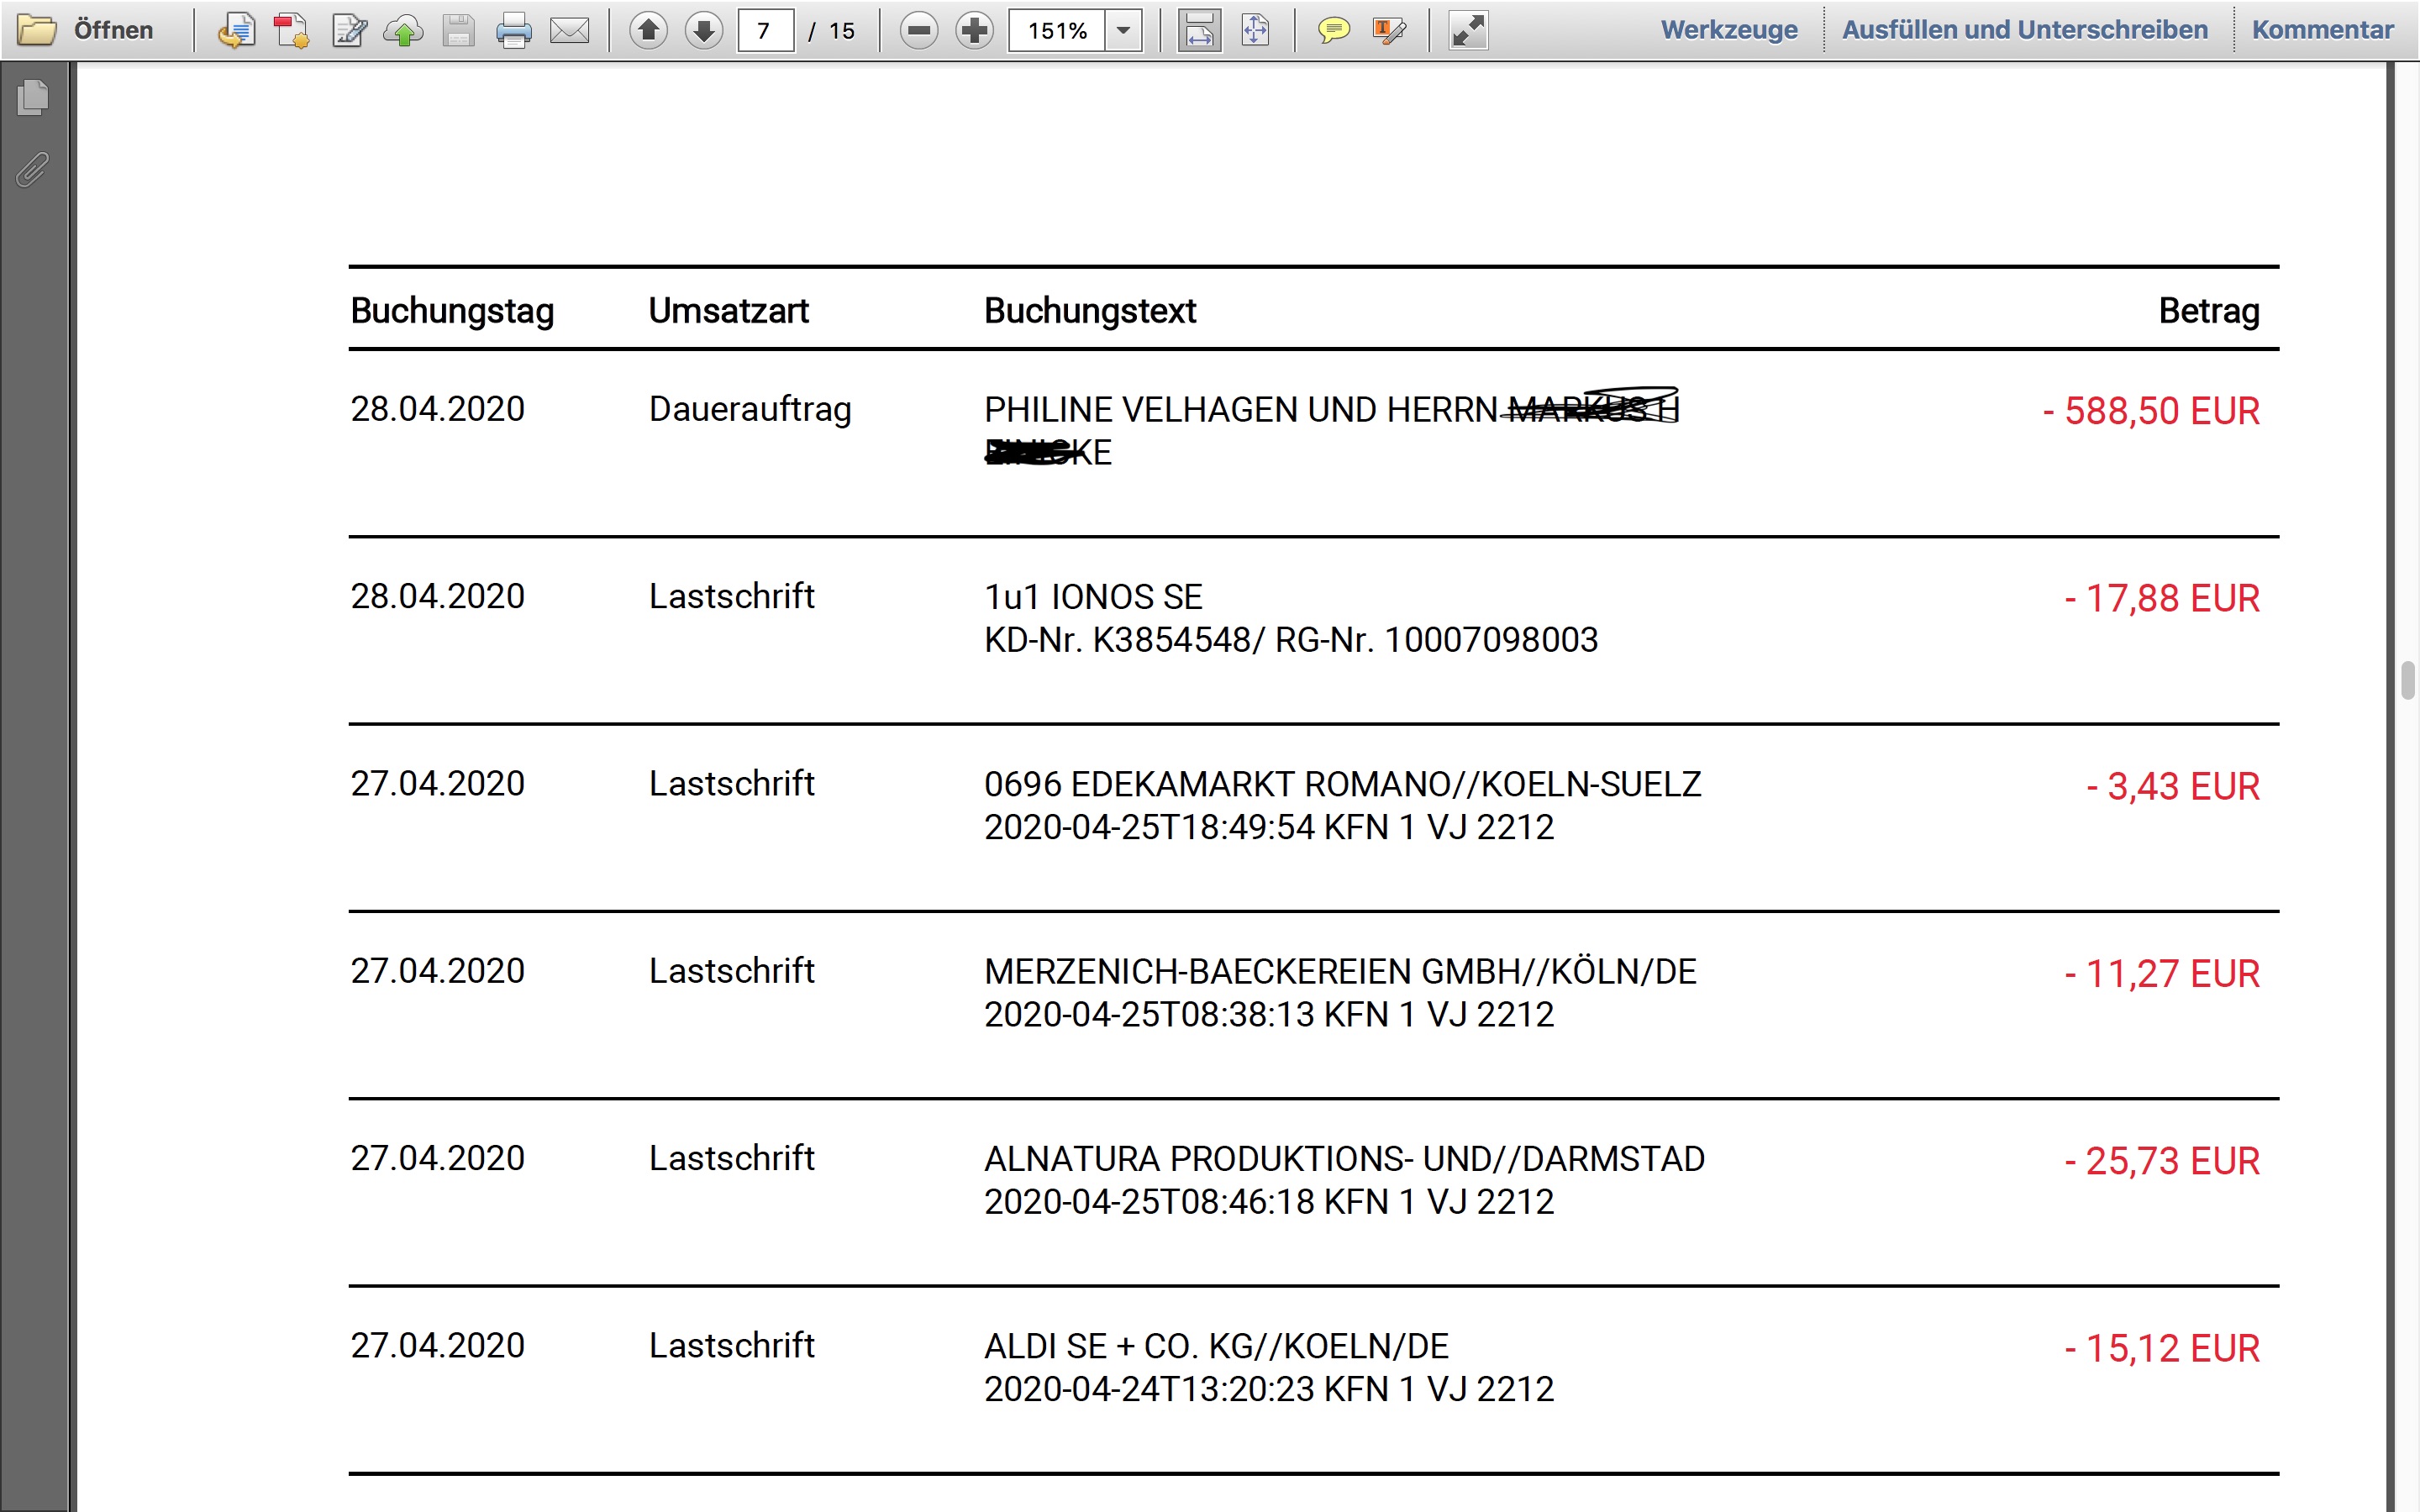
Task: Toggle fit full page view
Action: click(x=1255, y=31)
